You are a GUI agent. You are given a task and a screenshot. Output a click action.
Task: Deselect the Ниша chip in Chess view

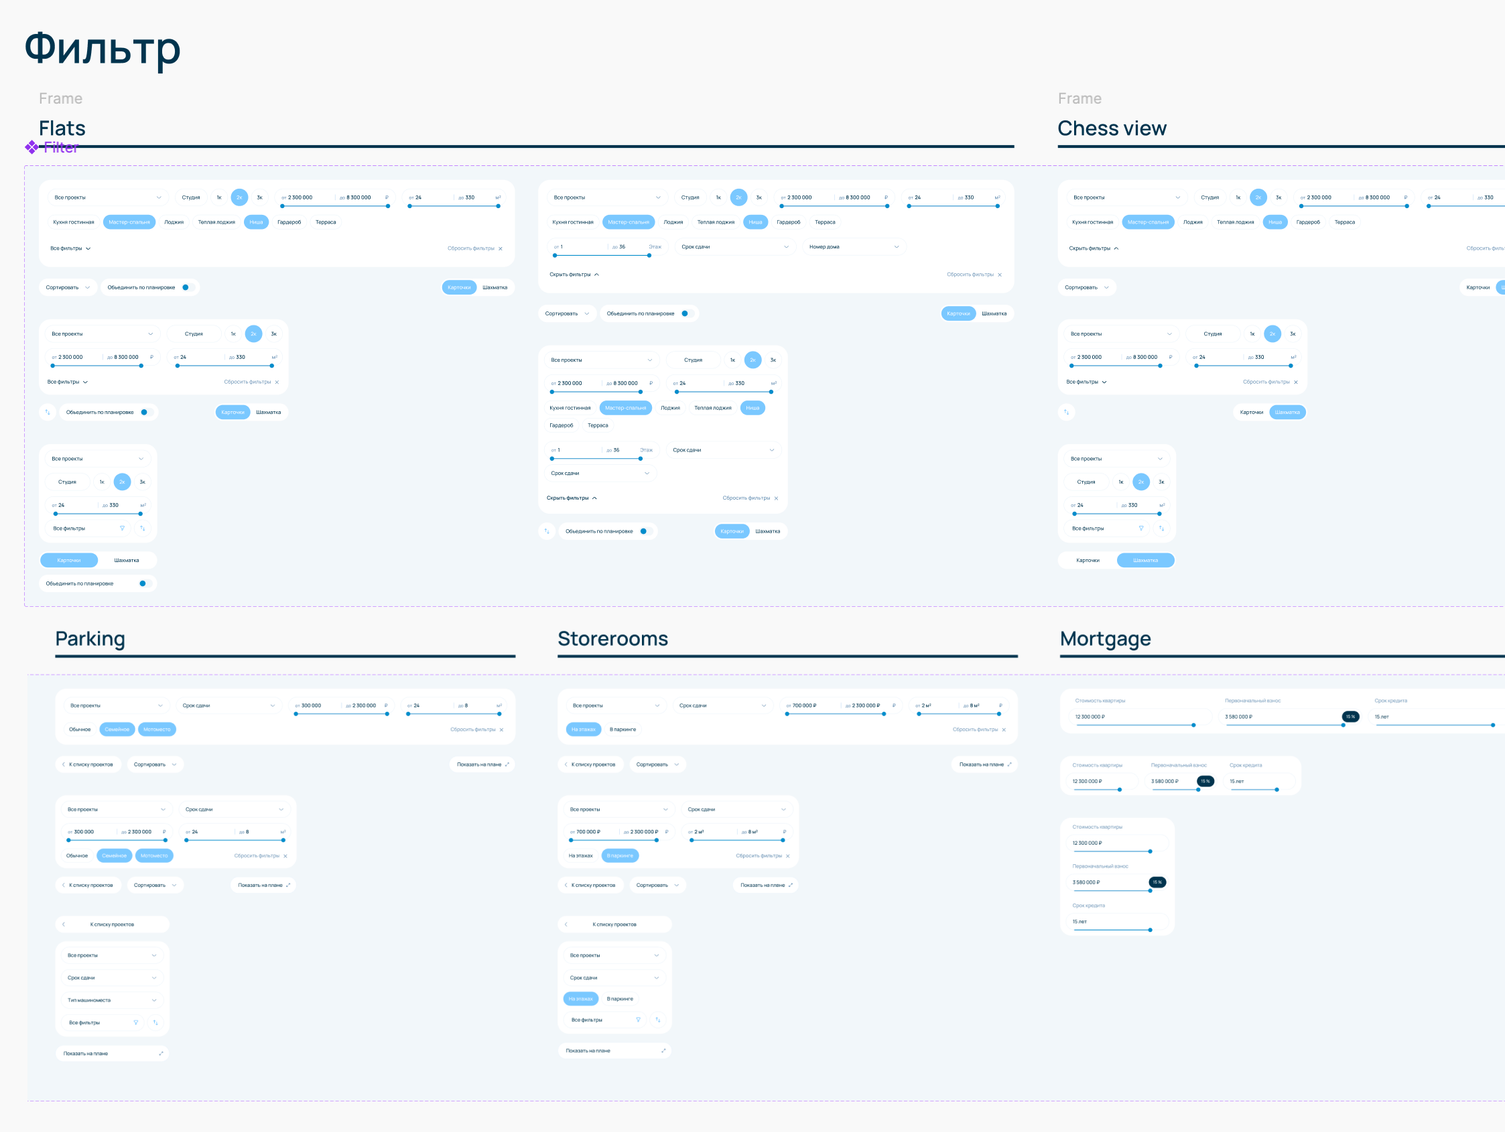tap(1275, 222)
